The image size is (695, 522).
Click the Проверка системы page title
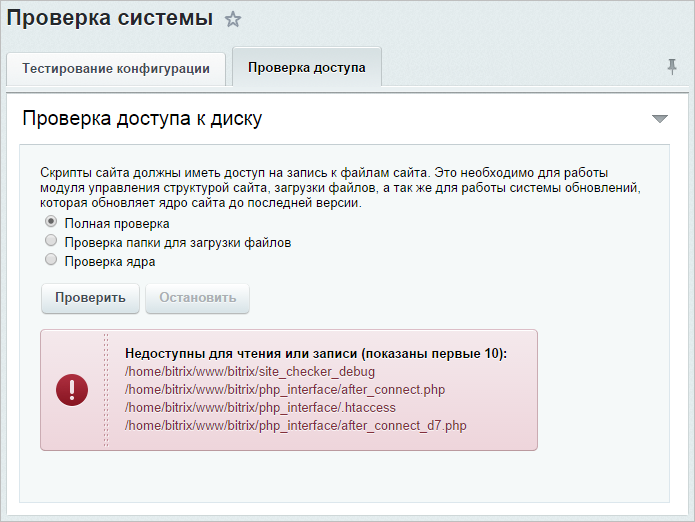(x=109, y=19)
